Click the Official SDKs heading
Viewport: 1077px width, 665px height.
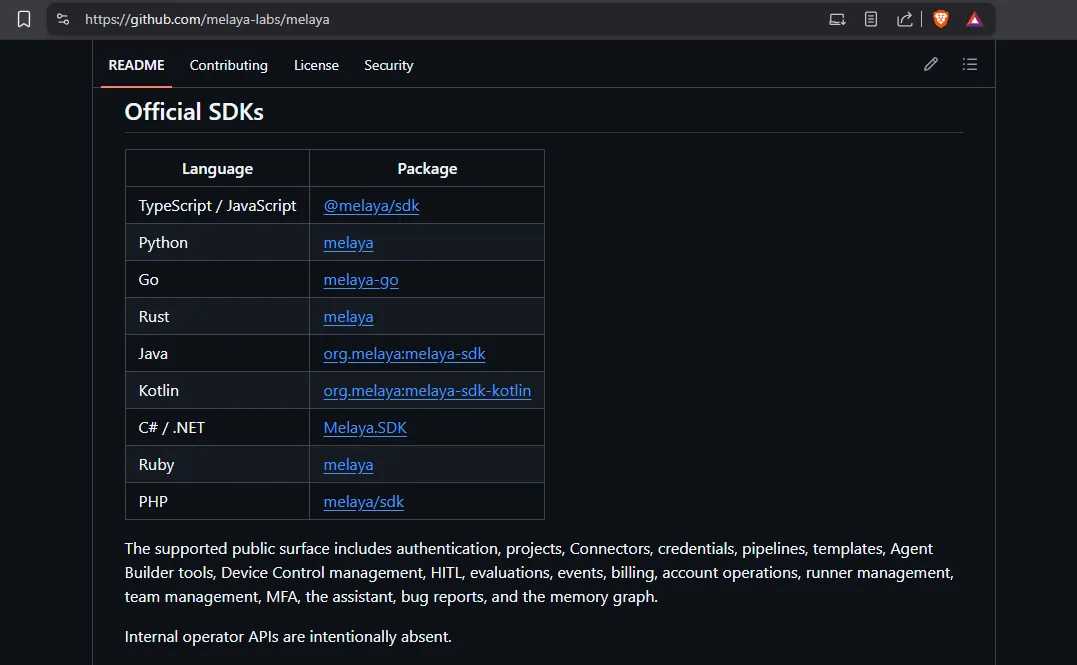coord(194,112)
